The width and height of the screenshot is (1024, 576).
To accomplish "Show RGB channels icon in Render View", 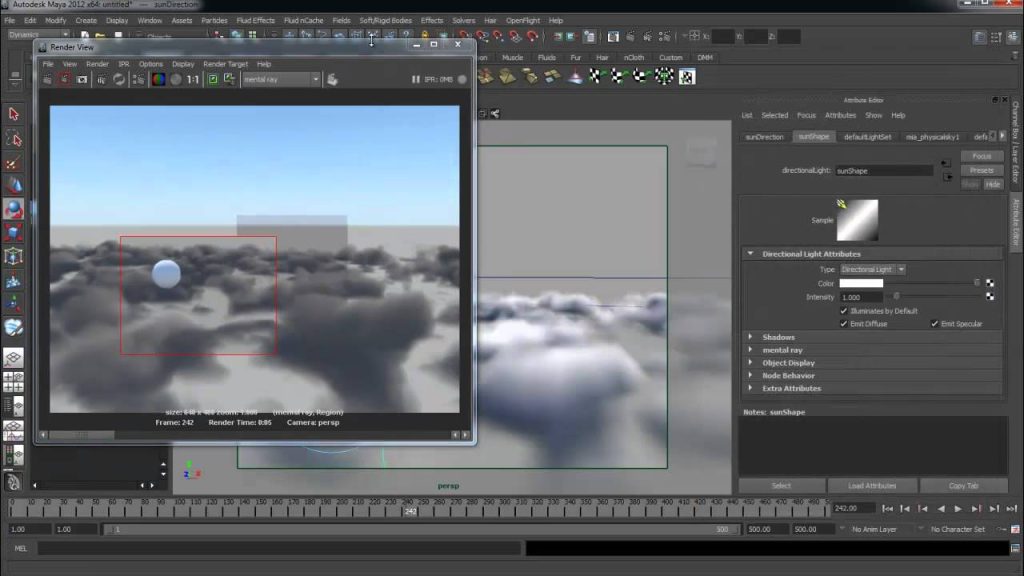I will pos(158,80).
